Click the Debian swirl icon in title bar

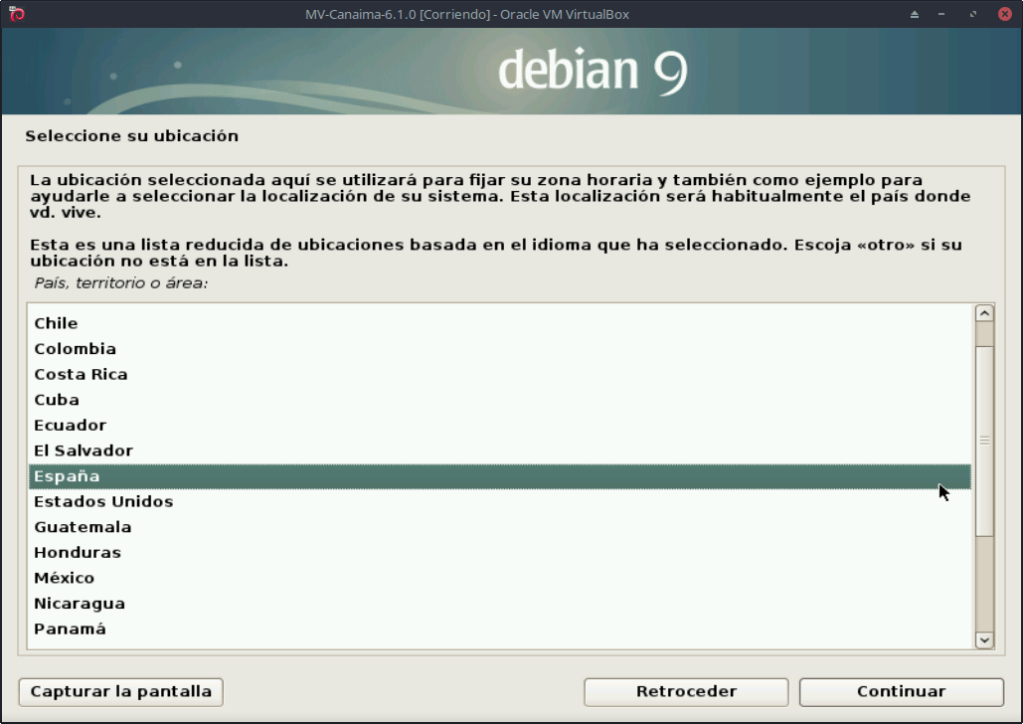[16, 14]
